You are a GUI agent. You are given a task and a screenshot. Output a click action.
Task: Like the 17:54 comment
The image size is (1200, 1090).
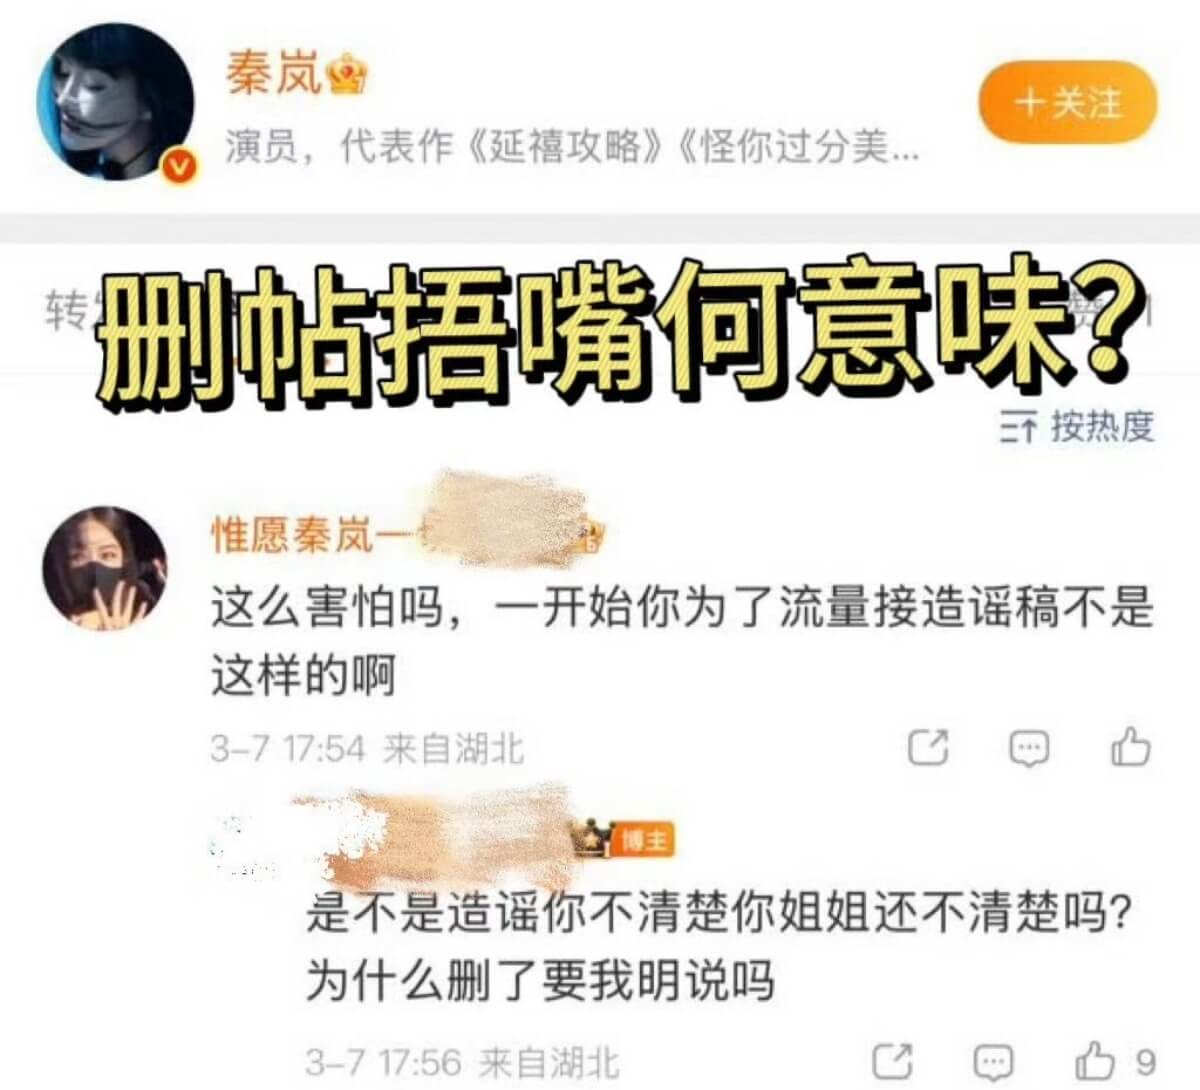[x=1131, y=746]
